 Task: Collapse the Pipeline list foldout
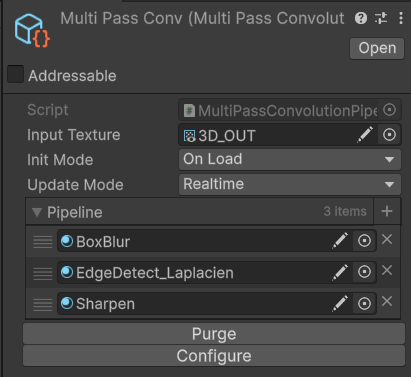[37, 212]
